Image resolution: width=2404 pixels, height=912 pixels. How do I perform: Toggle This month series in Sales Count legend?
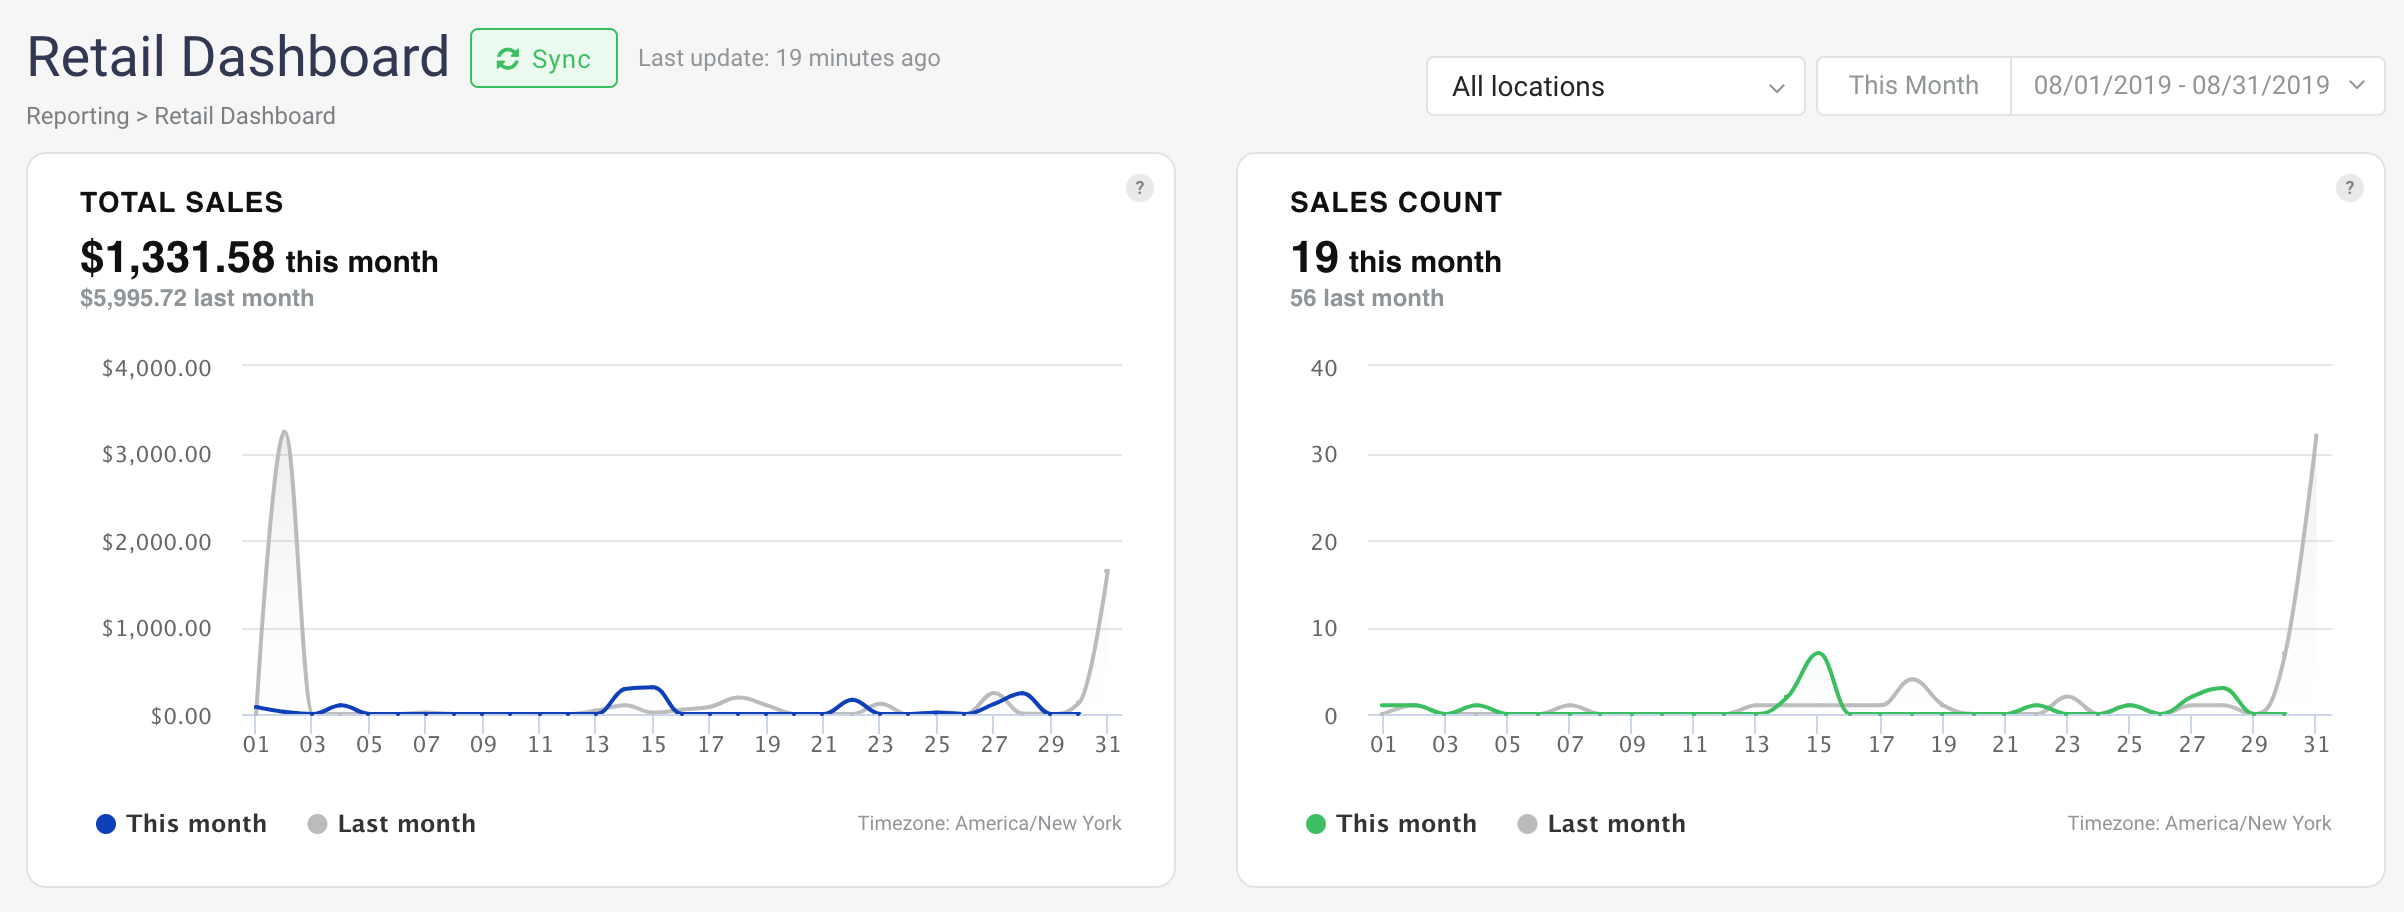click(x=1392, y=824)
